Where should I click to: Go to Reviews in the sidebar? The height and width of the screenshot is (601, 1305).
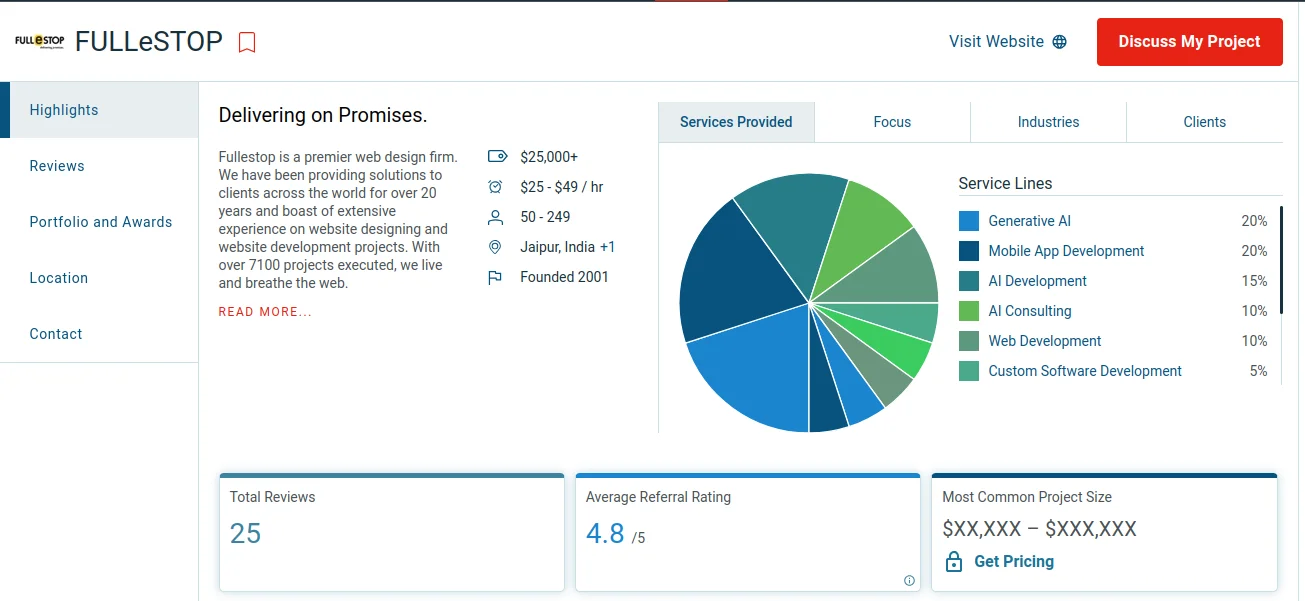tap(99, 166)
